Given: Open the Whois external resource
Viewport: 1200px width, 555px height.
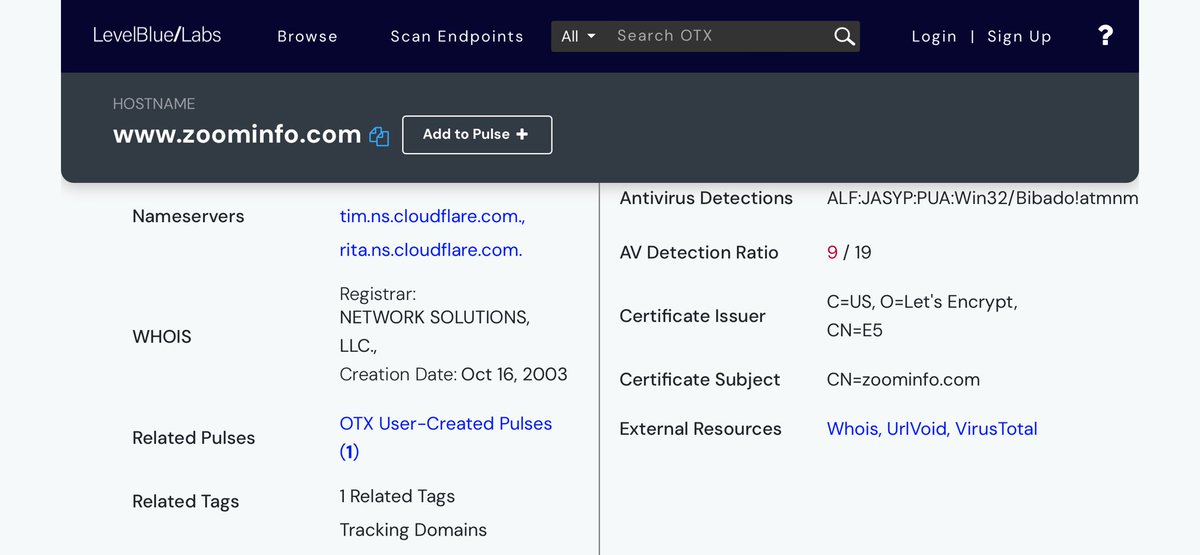Looking at the screenshot, I should (853, 429).
